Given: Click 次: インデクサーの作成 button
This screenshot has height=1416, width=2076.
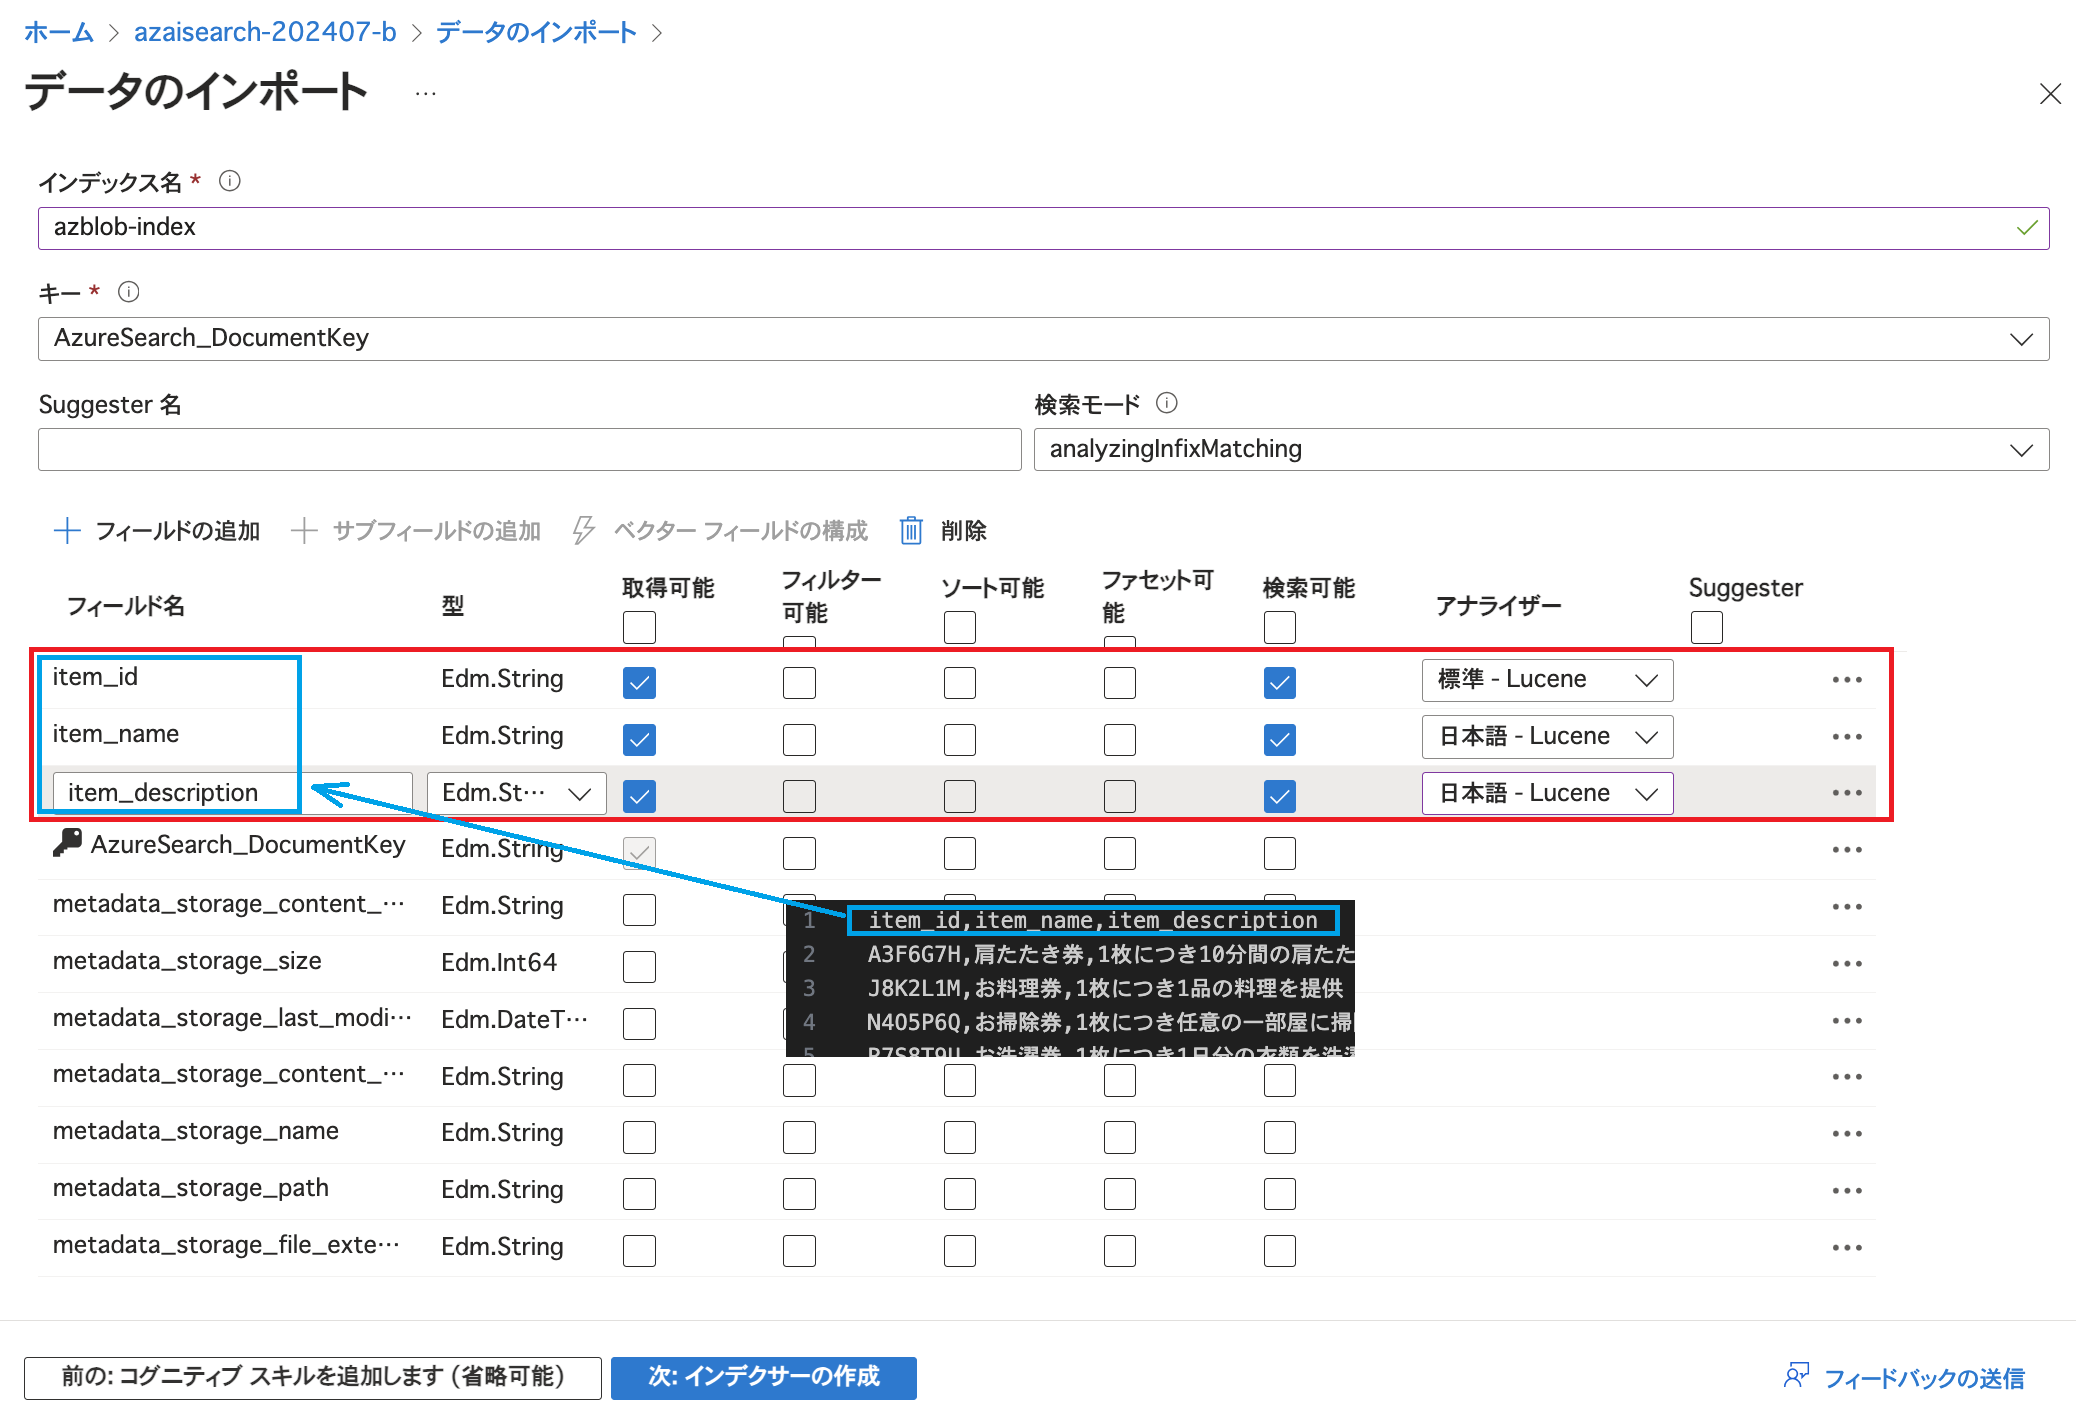Looking at the screenshot, I should [763, 1377].
